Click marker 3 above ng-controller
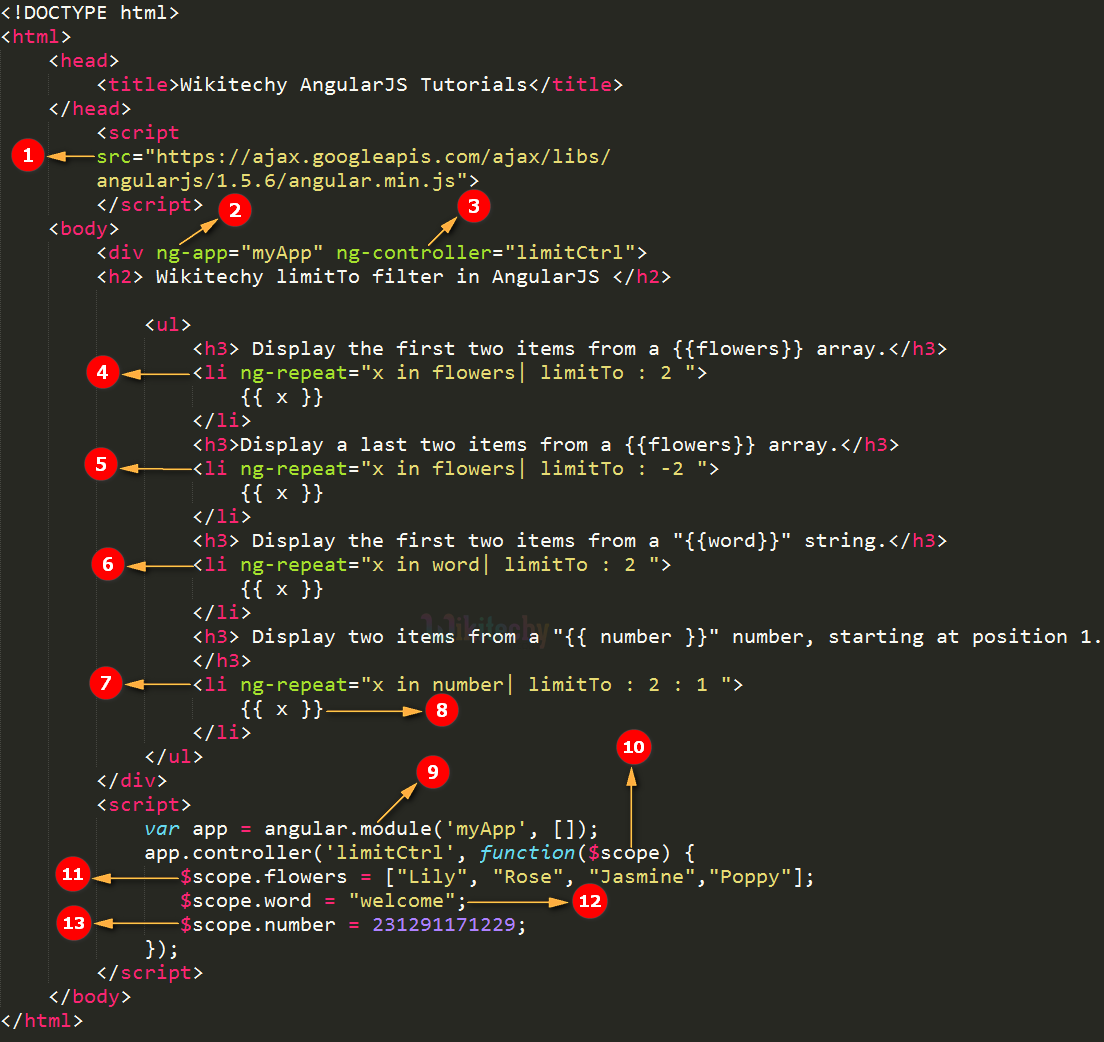1104x1042 pixels. (x=474, y=206)
